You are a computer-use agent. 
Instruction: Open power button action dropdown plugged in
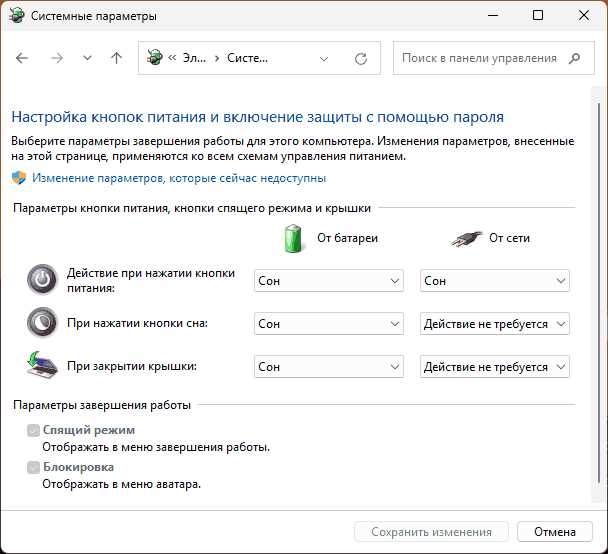[495, 281]
